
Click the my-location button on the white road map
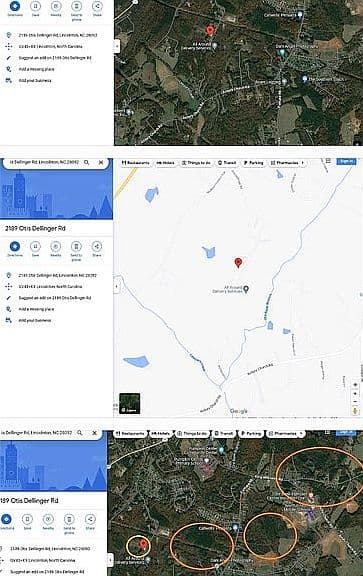(355, 385)
